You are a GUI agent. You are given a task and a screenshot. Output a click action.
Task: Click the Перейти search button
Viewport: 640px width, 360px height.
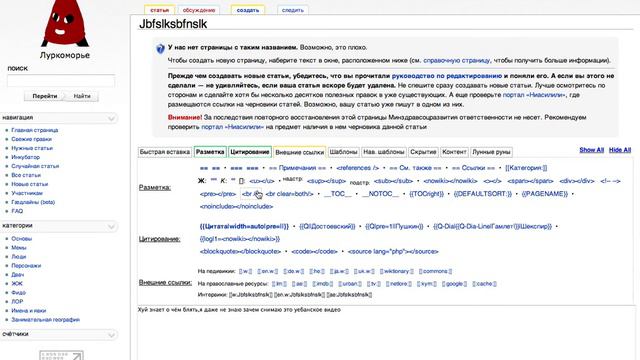44,96
